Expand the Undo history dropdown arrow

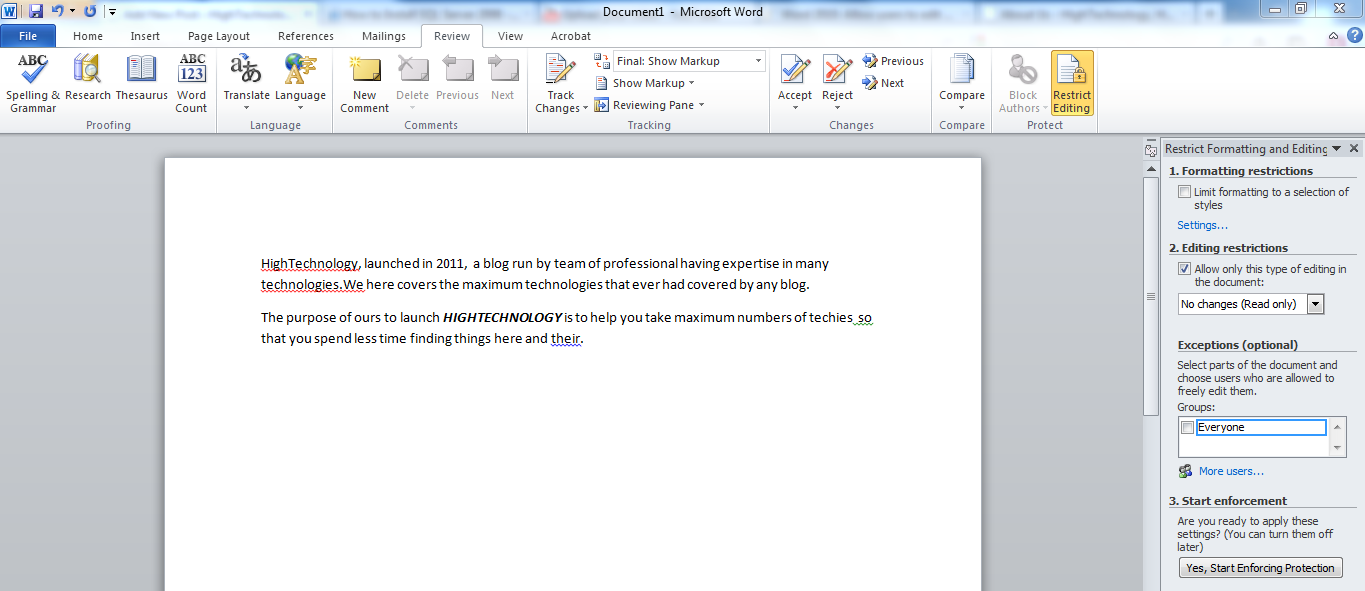click(x=73, y=11)
